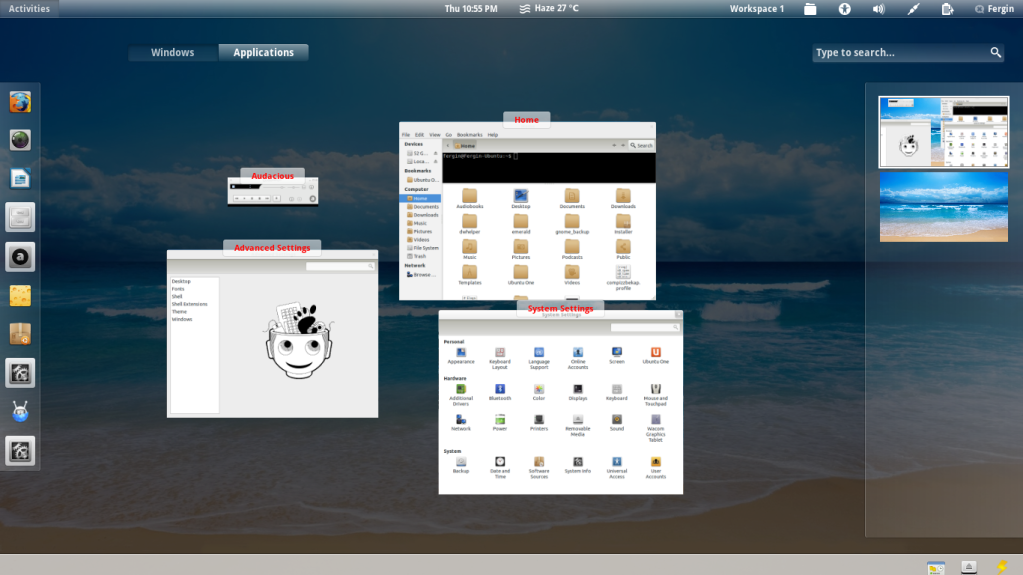Open the file cabinet icon in dash
This screenshot has height=575, width=1023.
coord(20,217)
